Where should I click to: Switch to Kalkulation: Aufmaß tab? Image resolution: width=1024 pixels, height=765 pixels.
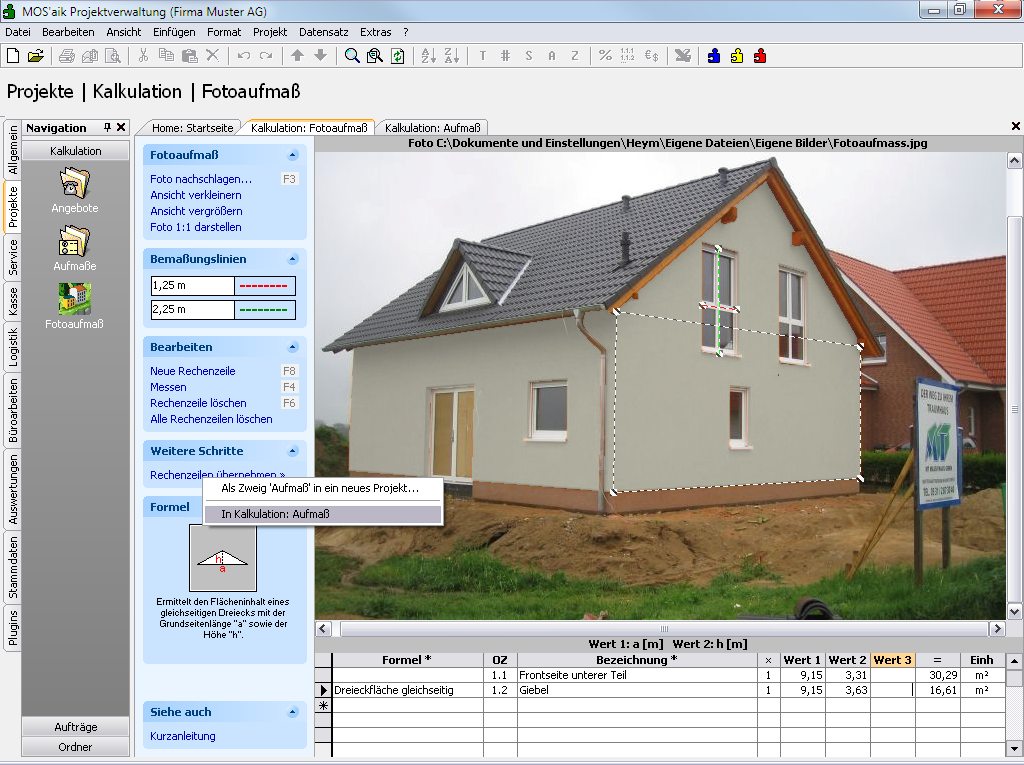(x=432, y=128)
